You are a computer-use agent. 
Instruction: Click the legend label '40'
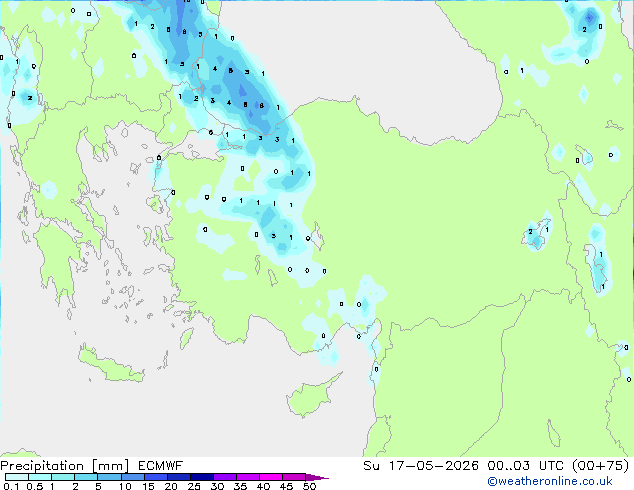pyautogui.click(x=263, y=486)
